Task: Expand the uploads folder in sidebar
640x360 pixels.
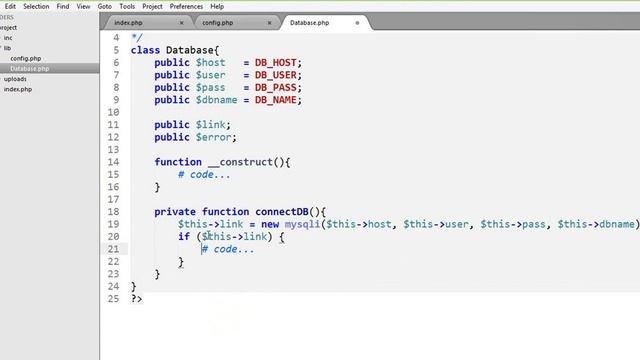Action: [x=15, y=79]
